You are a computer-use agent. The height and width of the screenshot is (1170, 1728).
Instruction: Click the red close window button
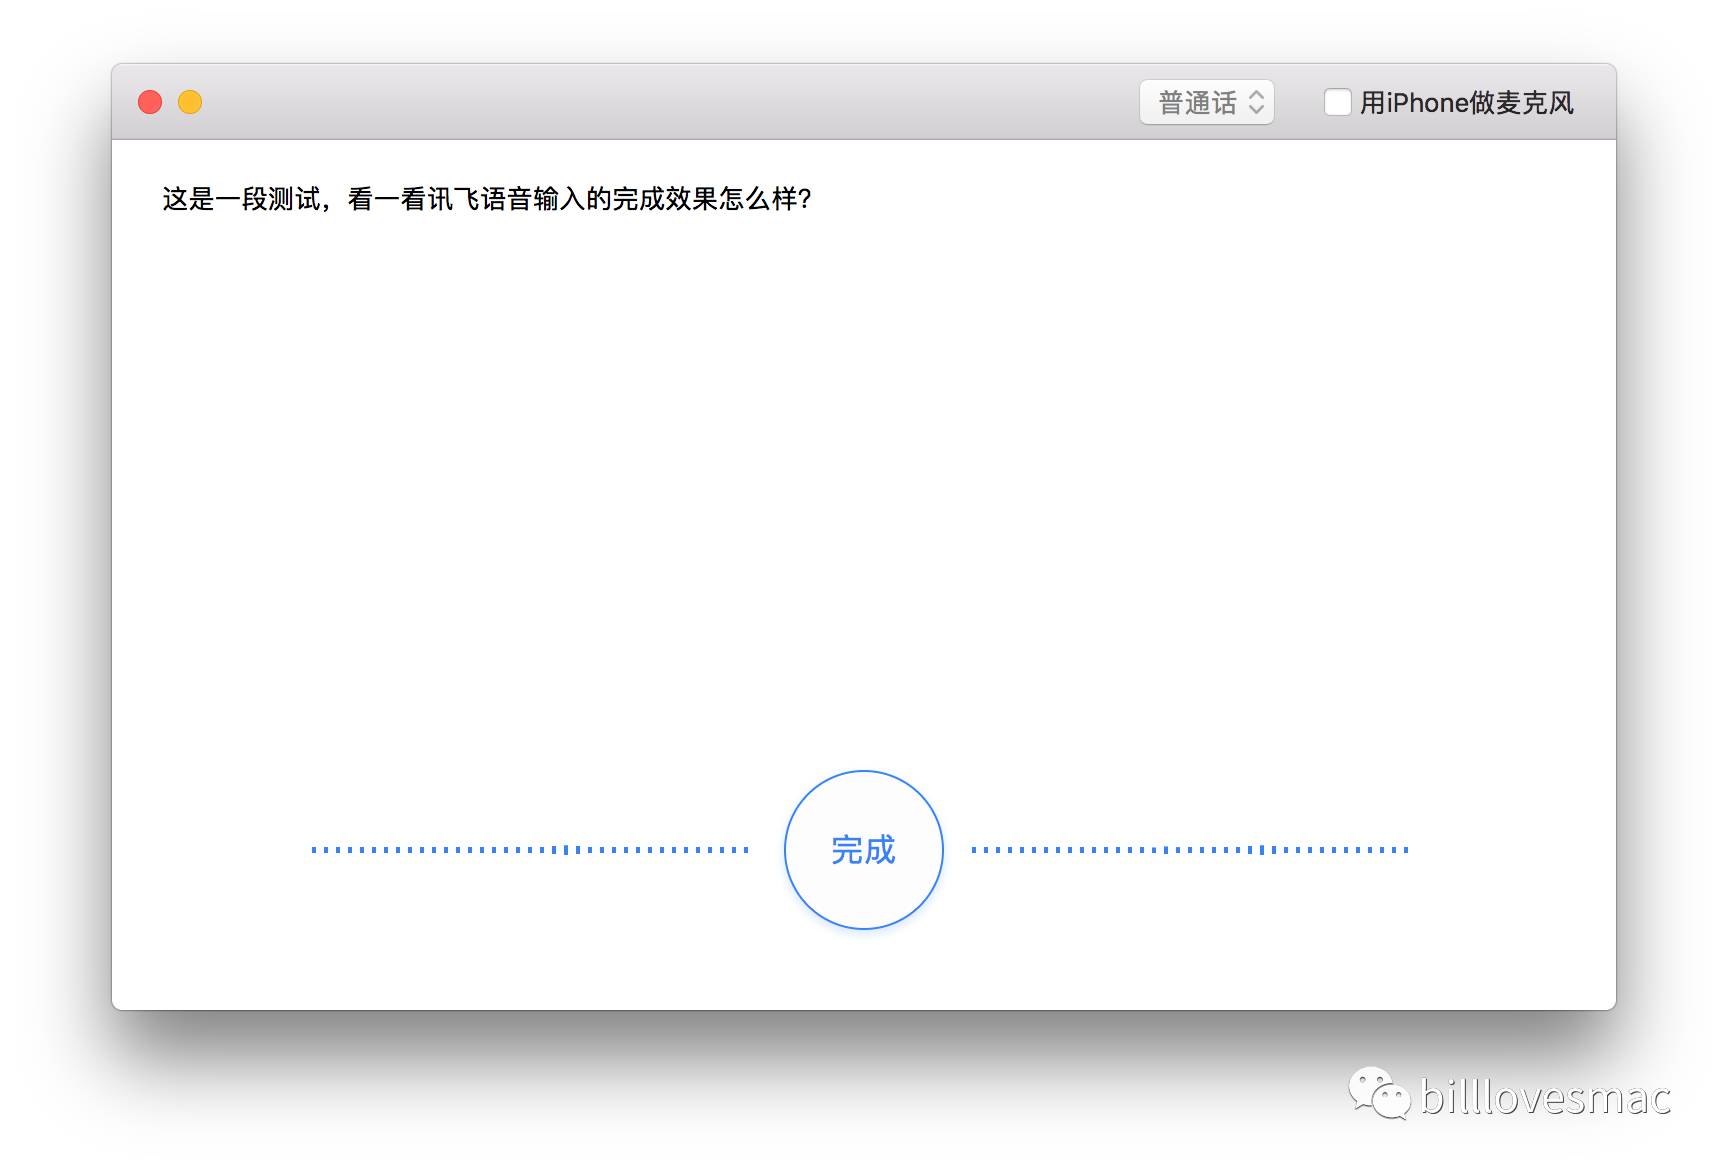click(x=150, y=102)
